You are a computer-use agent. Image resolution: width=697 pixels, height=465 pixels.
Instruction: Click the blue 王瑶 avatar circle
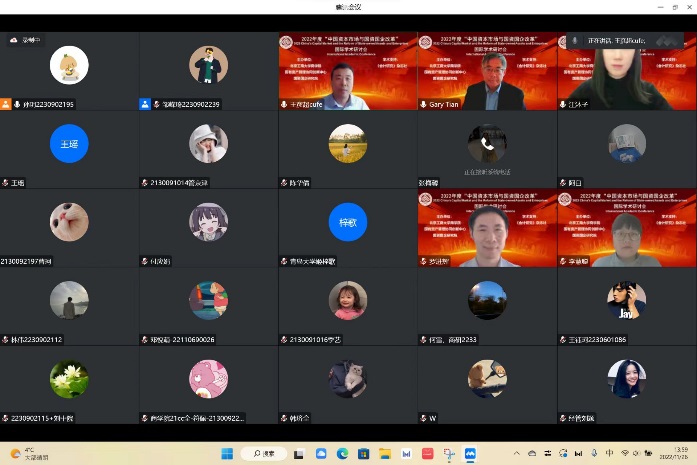point(69,144)
